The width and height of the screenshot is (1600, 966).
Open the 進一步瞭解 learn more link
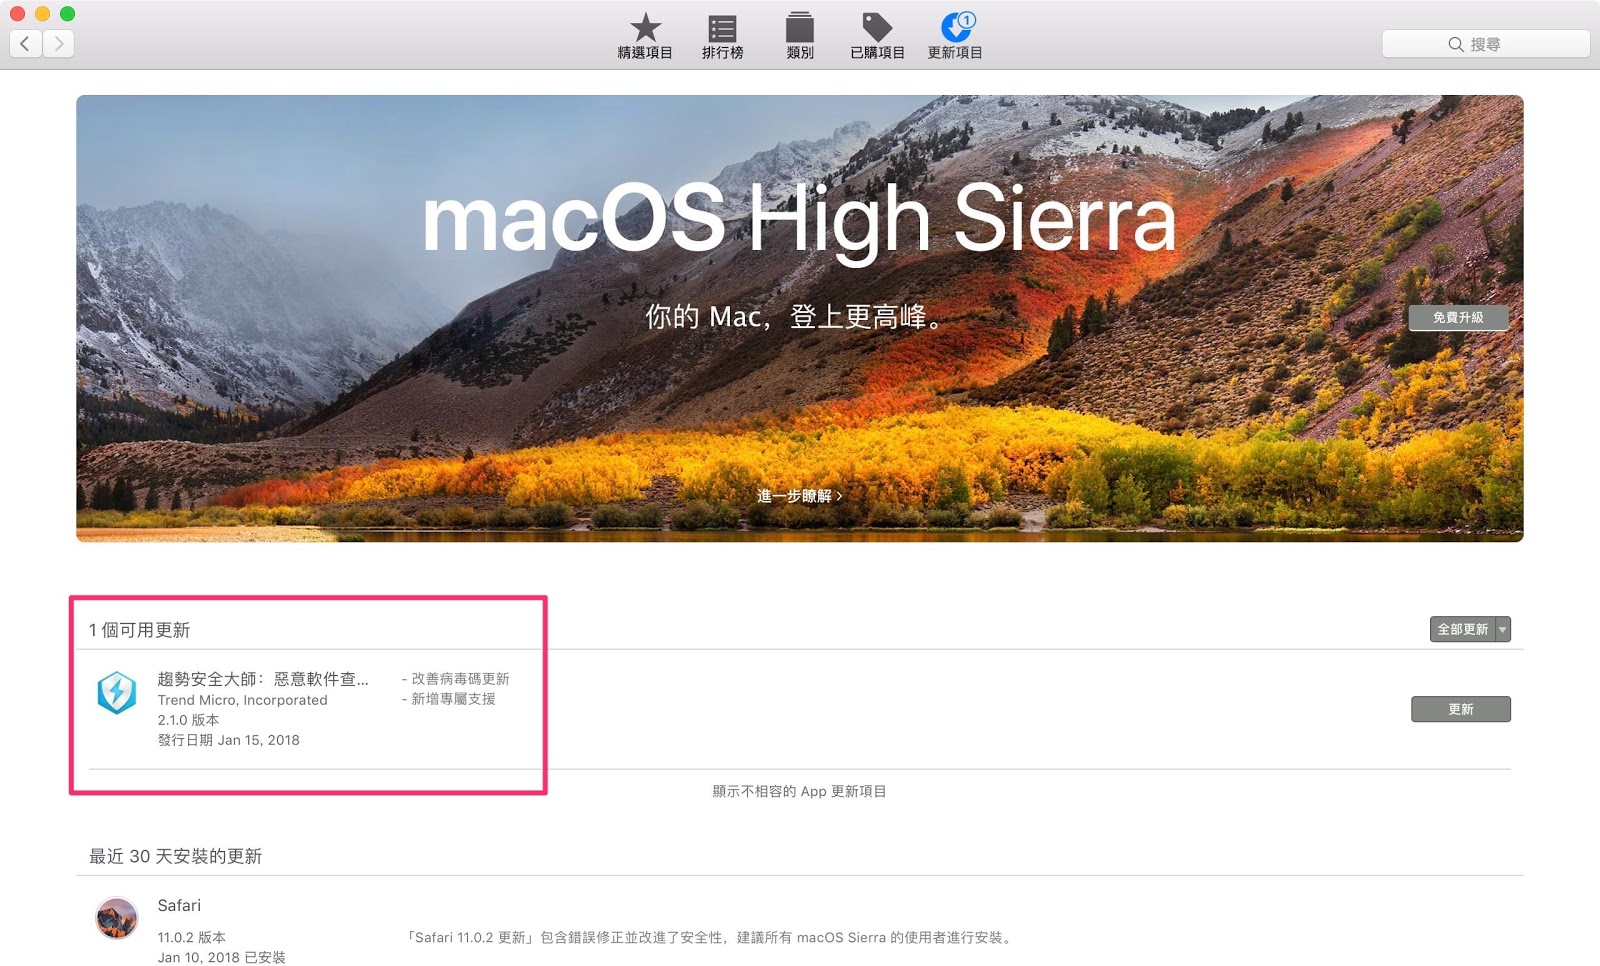[x=799, y=496]
